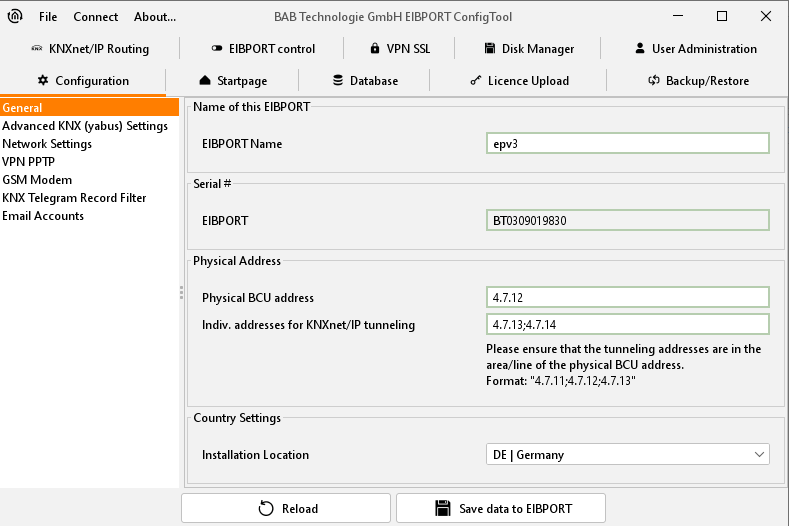Open the File menu
The height and width of the screenshot is (526, 789).
tap(48, 17)
